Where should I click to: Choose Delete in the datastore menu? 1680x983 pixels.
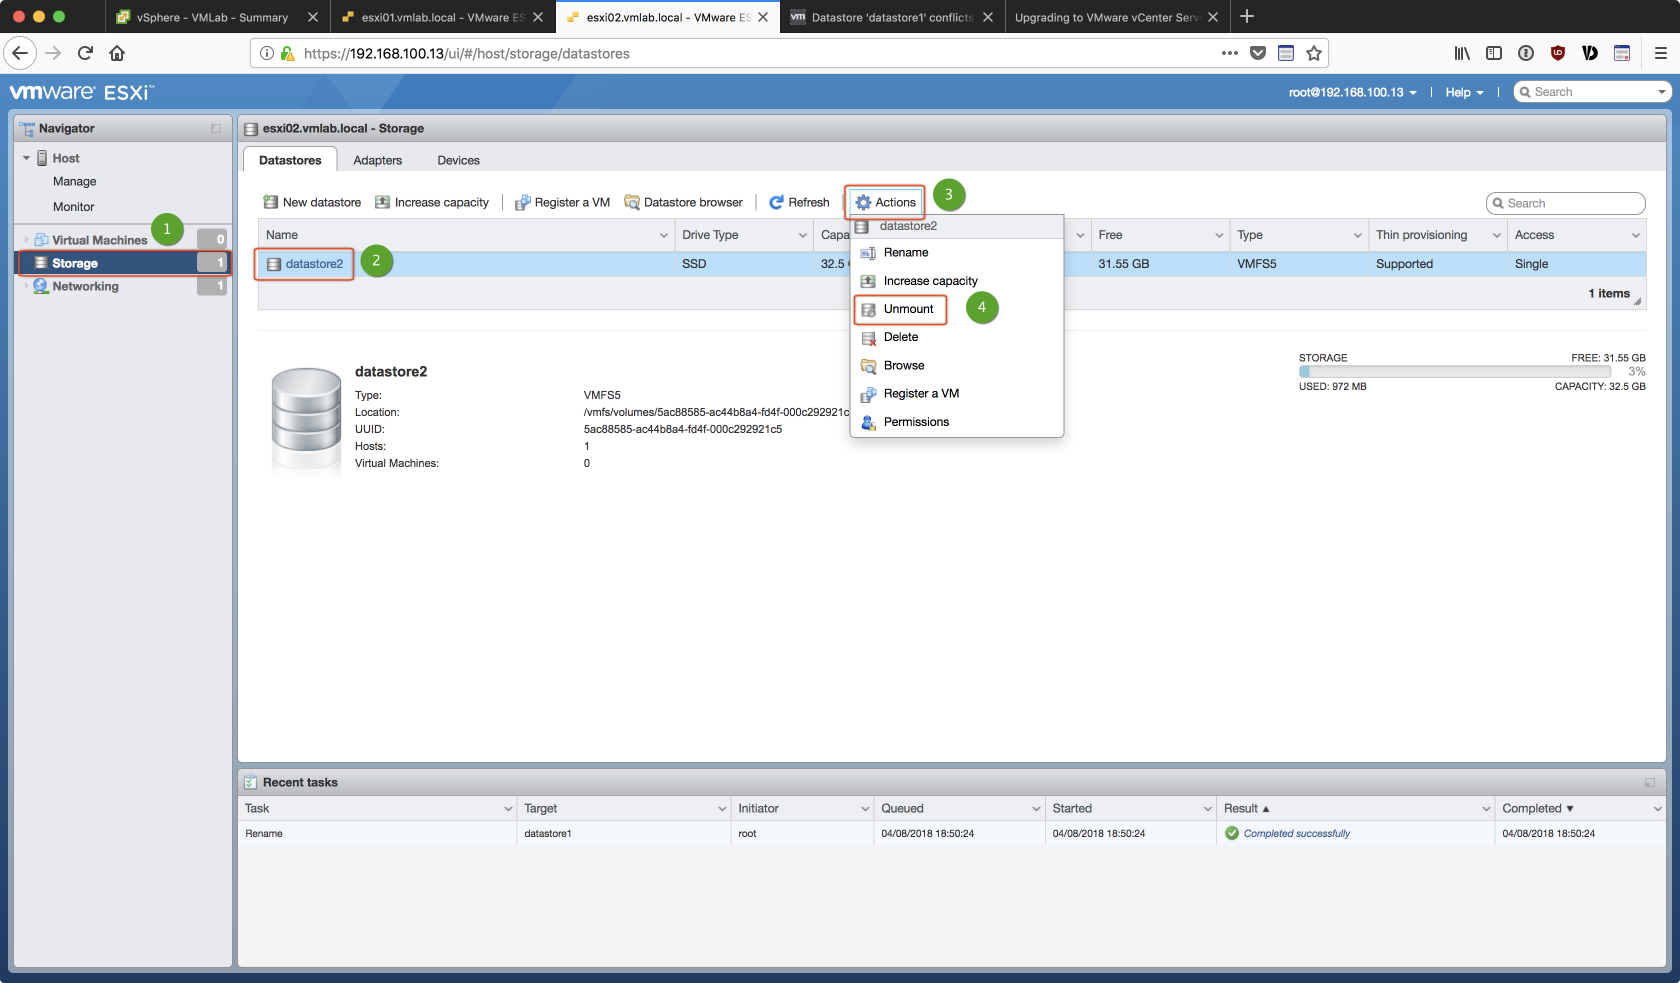[x=900, y=337]
